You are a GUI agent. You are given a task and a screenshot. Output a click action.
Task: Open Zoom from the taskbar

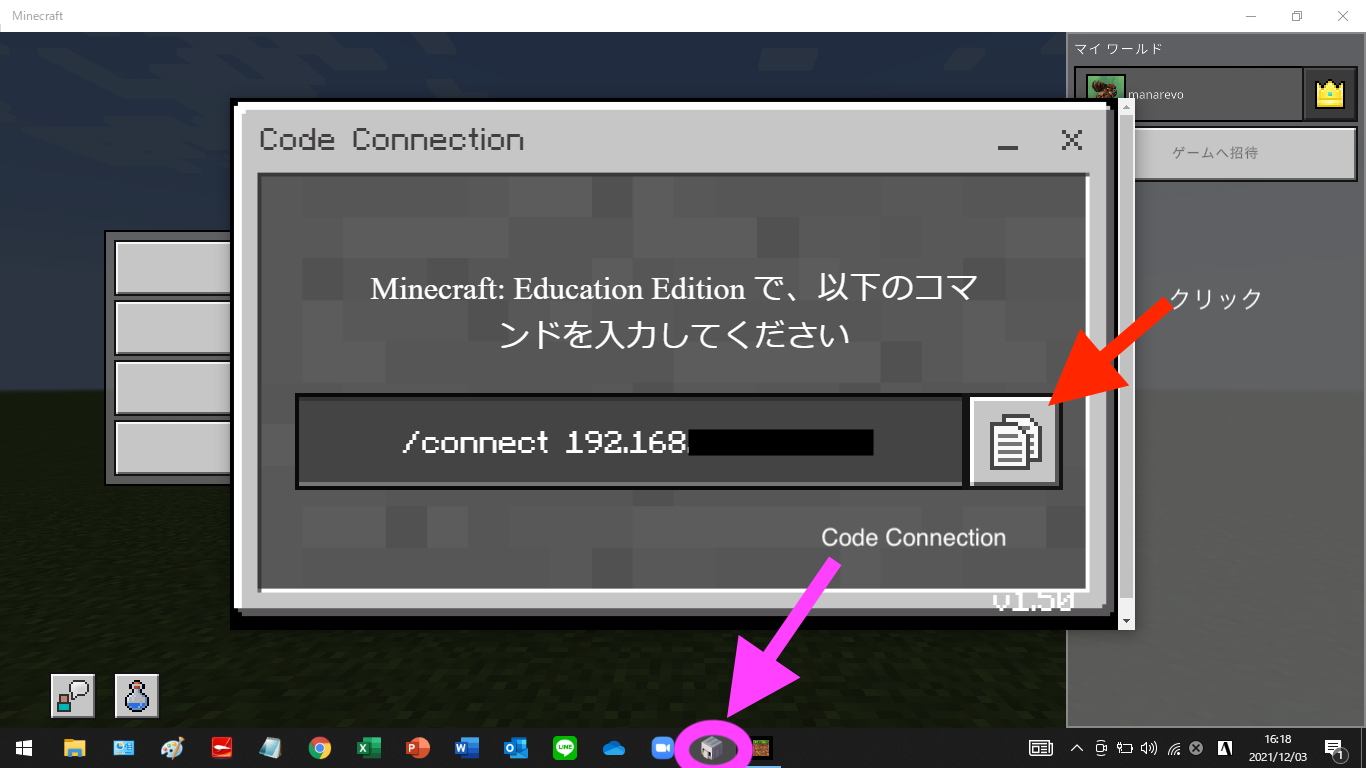663,747
